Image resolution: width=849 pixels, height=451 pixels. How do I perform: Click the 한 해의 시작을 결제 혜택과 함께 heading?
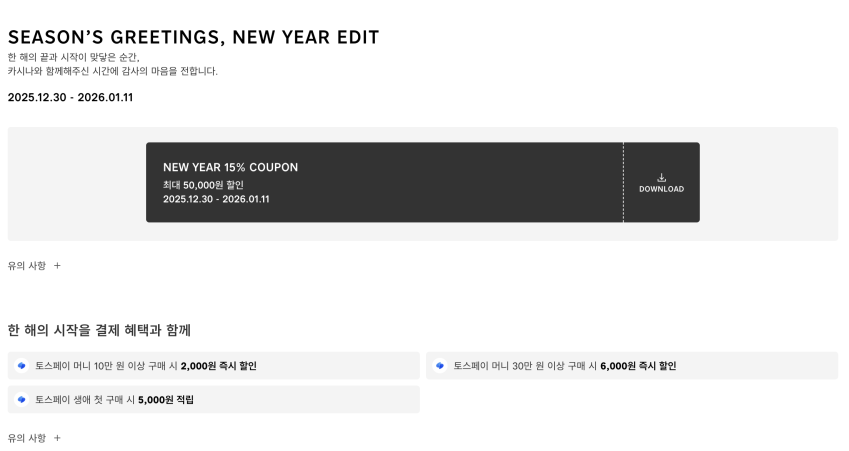pyautogui.click(x=99, y=330)
